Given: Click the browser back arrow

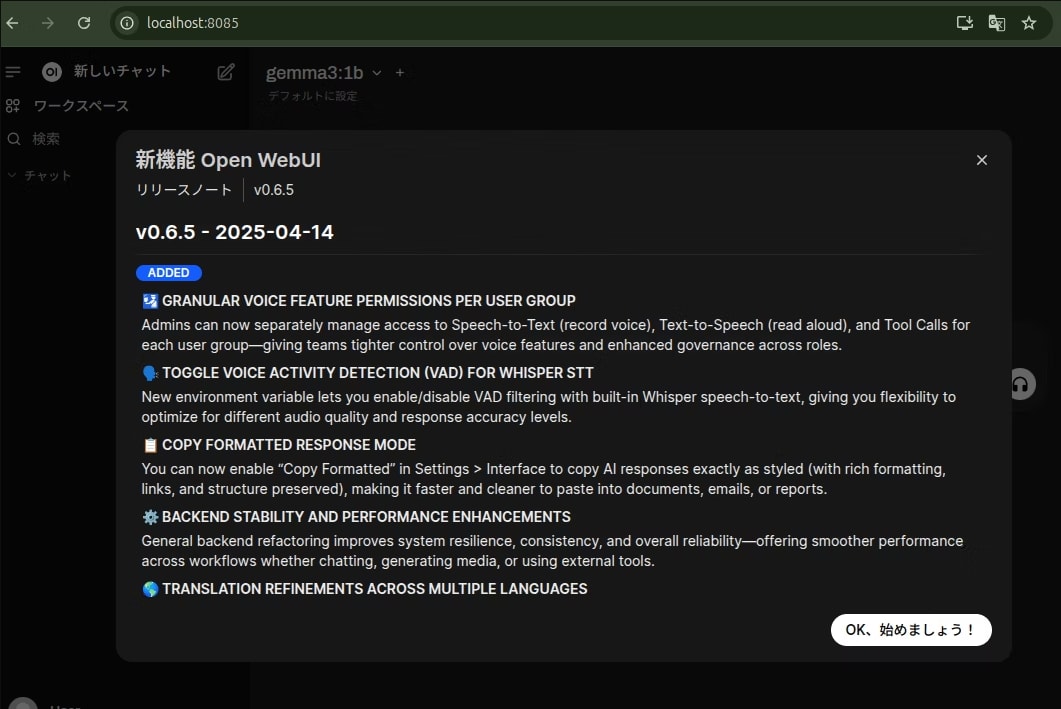Looking at the screenshot, I should [x=13, y=23].
